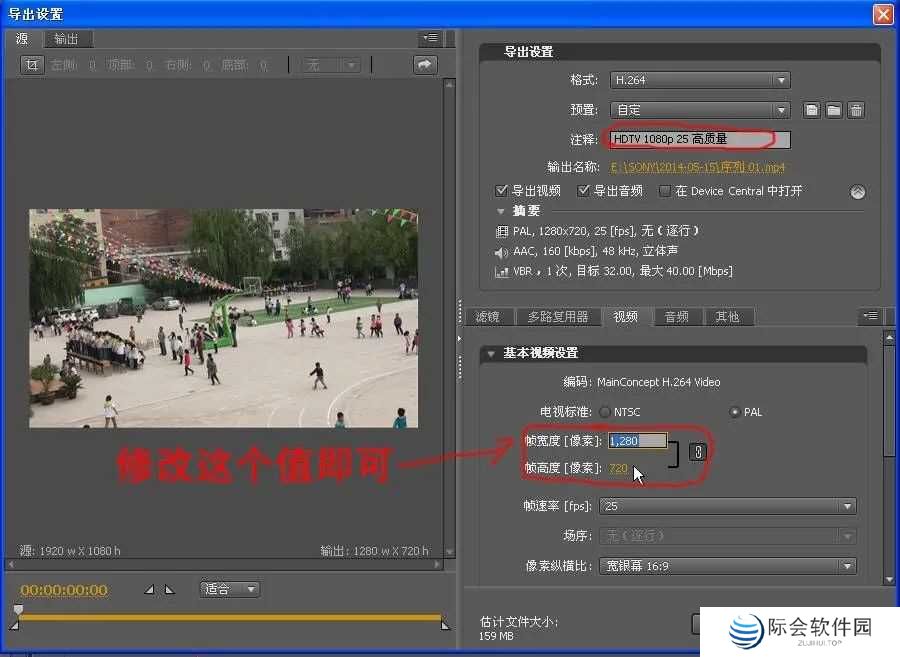This screenshot has height=657, width=900.
Task: Open the 帧速率 dropdown showing 25
Action: (727, 506)
